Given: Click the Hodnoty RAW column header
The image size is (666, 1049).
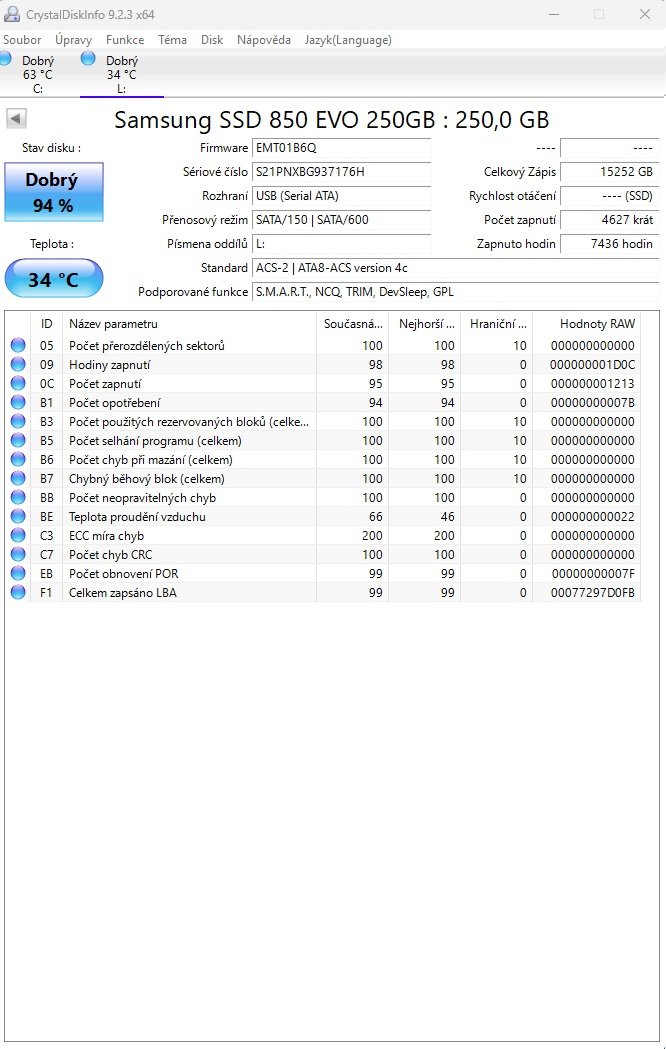Looking at the screenshot, I should click(586, 324).
